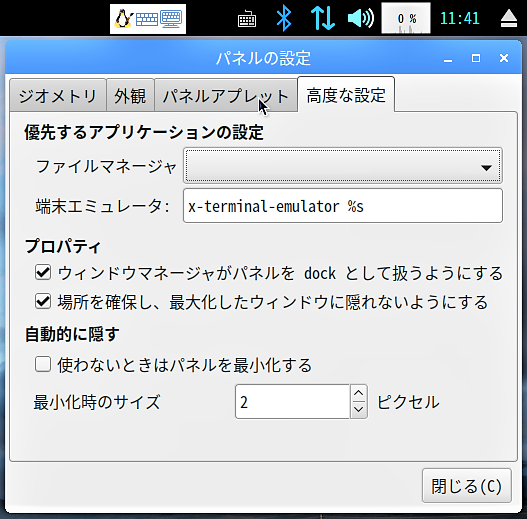Viewport: 527px width, 519px height.
Task: Click the 閉じる(C) button
Action: point(467,486)
